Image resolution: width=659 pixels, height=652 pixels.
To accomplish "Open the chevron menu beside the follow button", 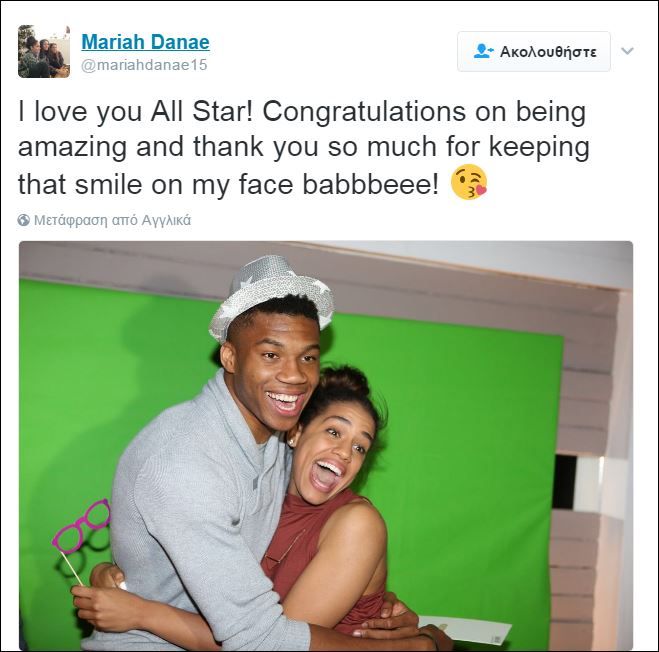I will coord(627,51).
